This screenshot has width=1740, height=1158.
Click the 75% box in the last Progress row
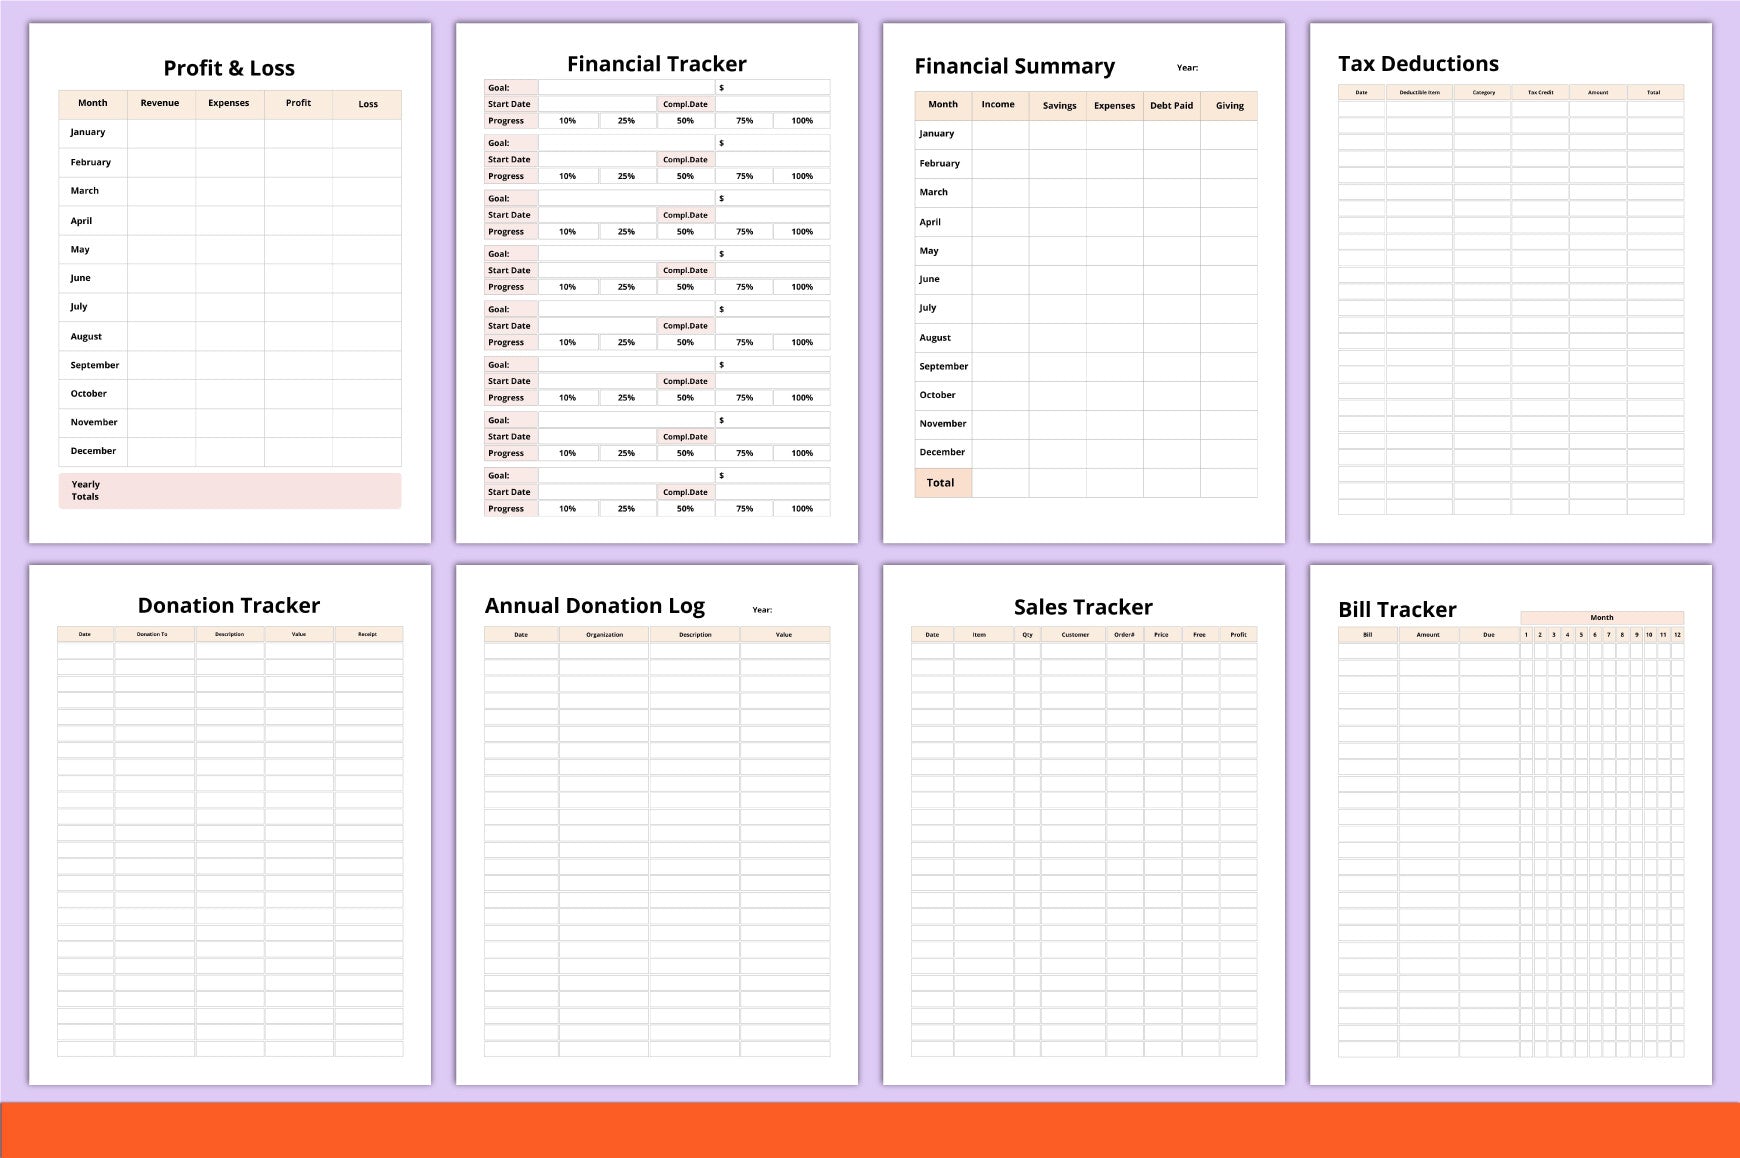744,509
